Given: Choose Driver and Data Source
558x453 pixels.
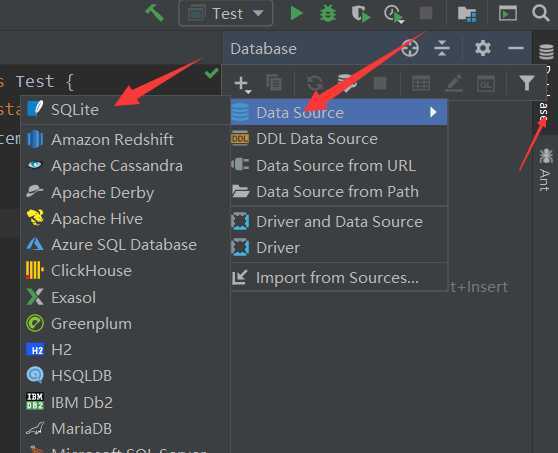Looking at the screenshot, I should [x=339, y=222].
